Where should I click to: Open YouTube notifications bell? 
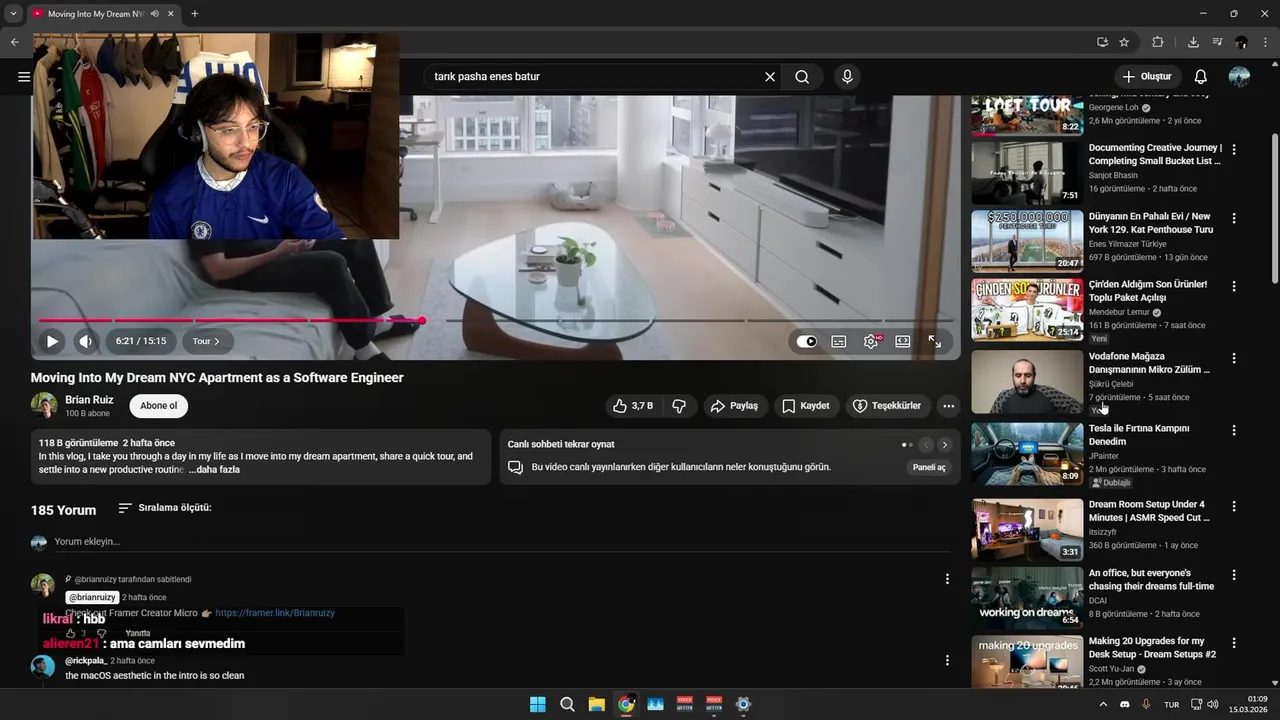(x=1201, y=77)
